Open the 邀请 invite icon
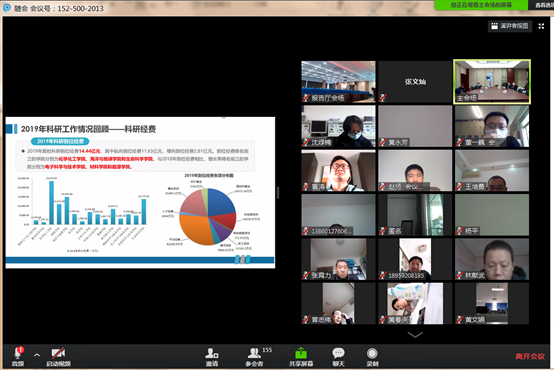The width and height of the screenshot is (554, 370). coord(212,353)
